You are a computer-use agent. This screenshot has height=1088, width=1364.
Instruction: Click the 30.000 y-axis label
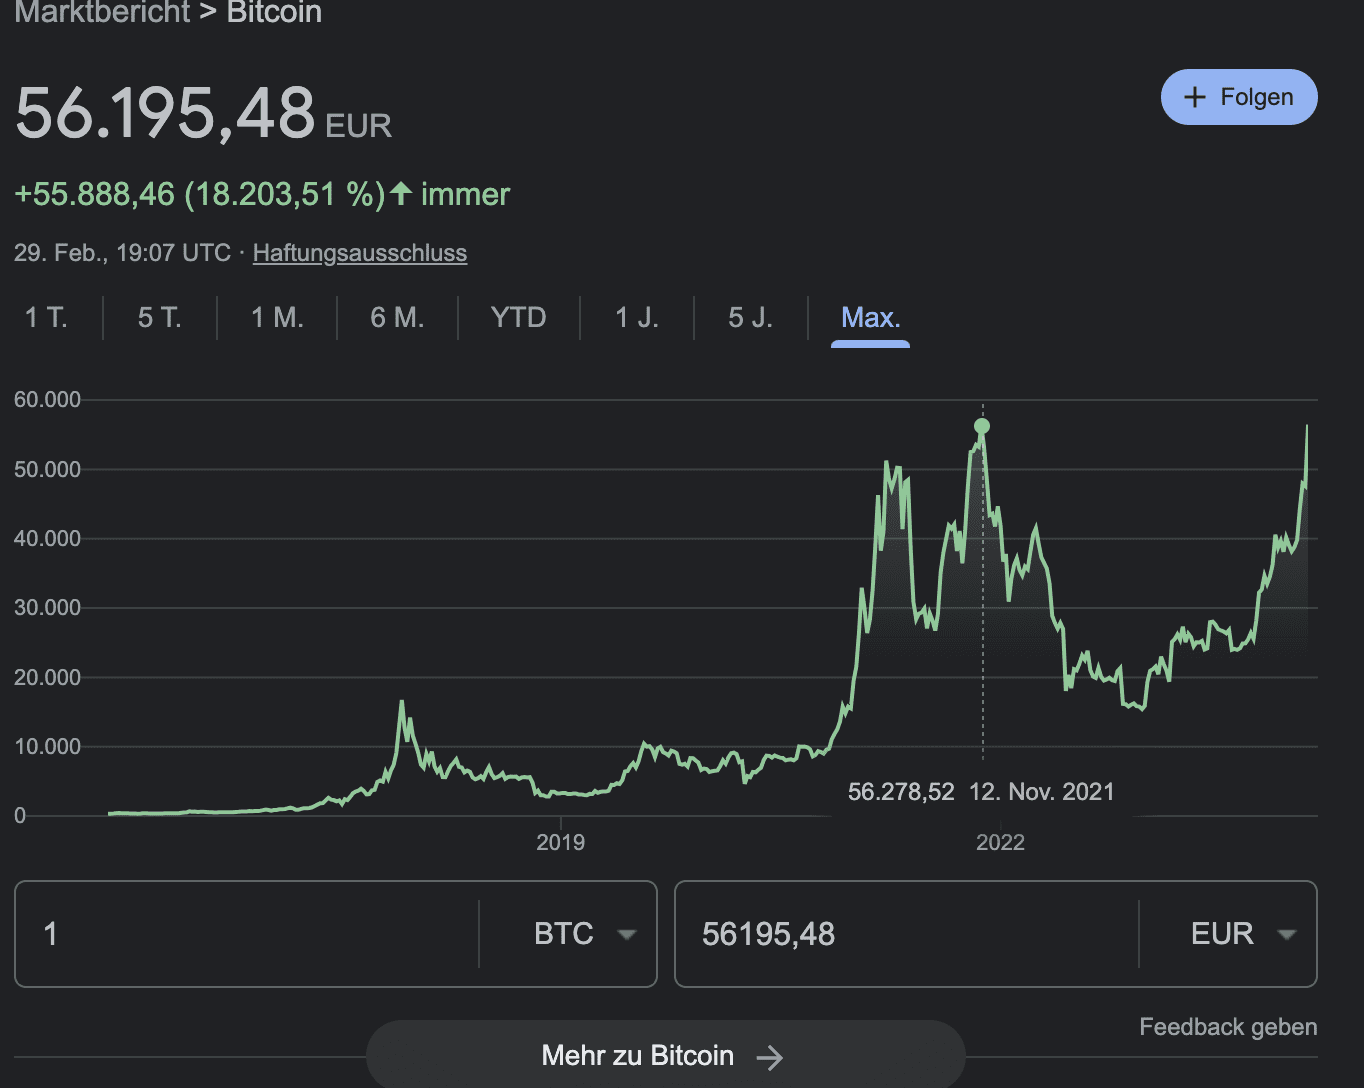click(x=47, y=607)
